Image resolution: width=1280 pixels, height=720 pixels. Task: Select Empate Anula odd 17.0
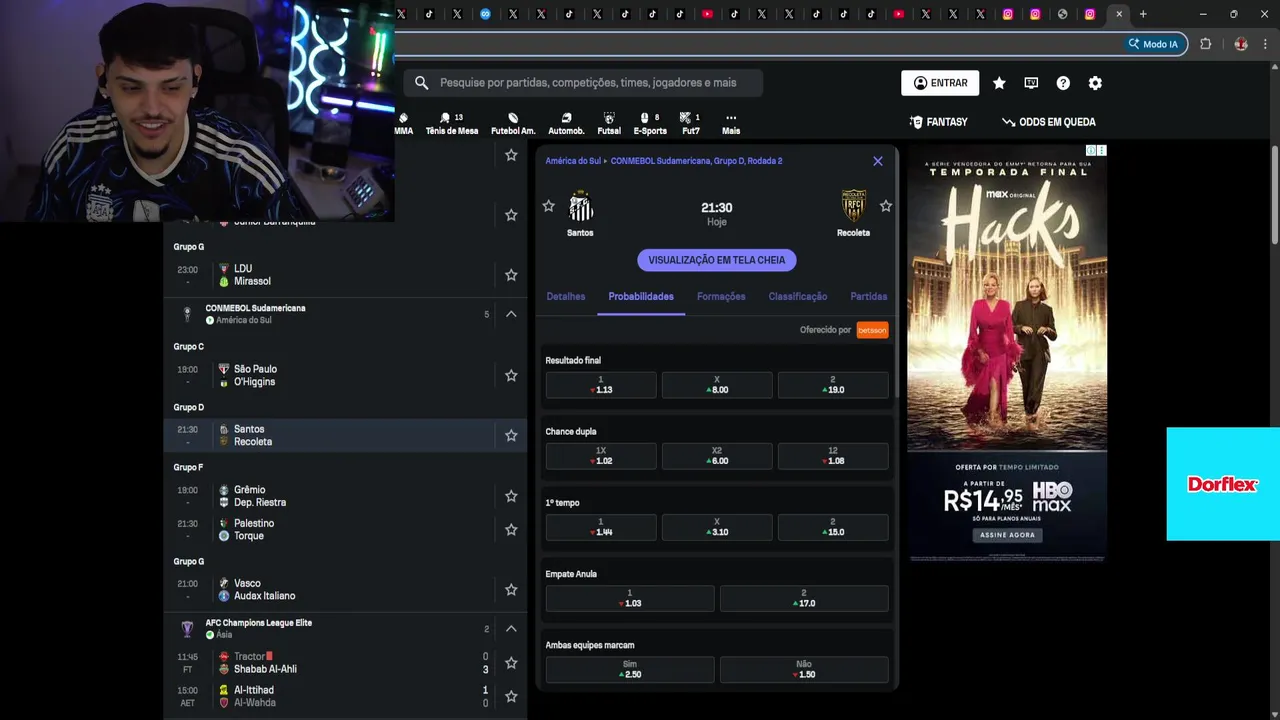click(804, 598)
